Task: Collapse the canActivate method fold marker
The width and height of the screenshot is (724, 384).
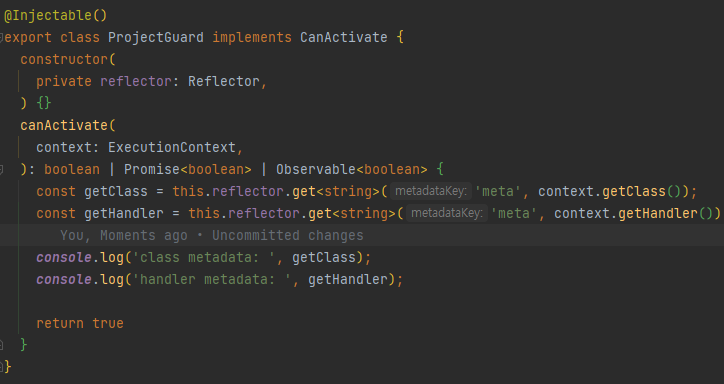Action: [1, 169]
